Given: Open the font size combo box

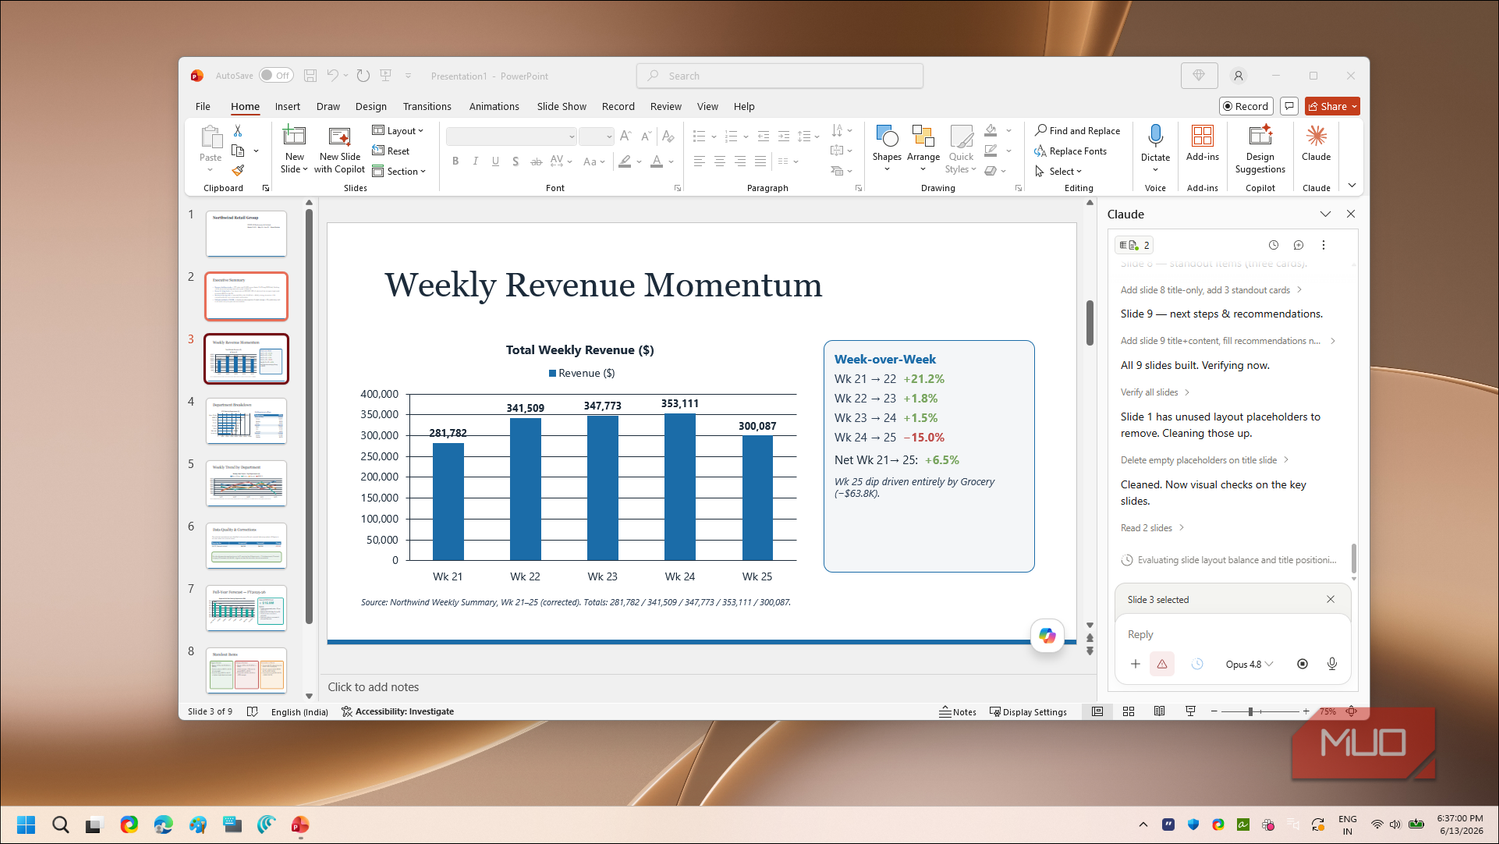Looking at the screenshot, I should click(596, 136).
